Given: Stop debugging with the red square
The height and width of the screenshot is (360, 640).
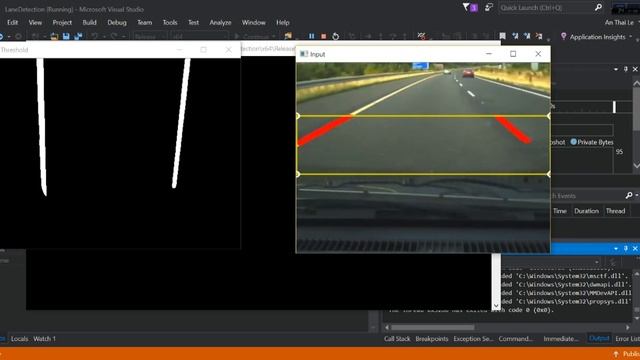Looking at the screenshot, I should point(324,36).
